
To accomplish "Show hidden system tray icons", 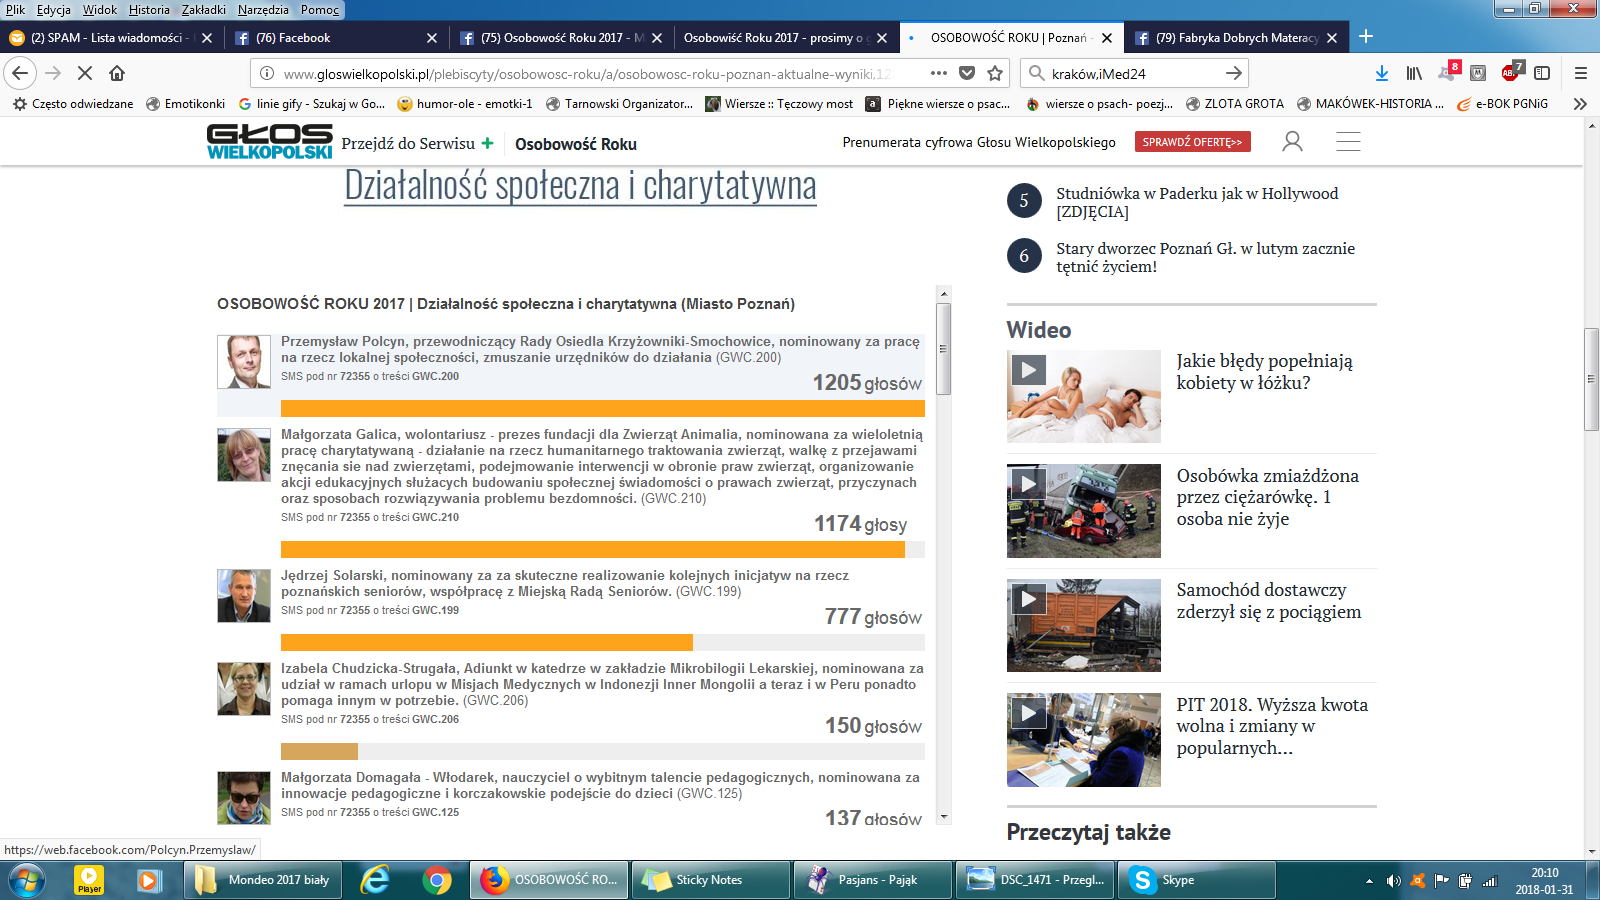I will pos(1369,881).
